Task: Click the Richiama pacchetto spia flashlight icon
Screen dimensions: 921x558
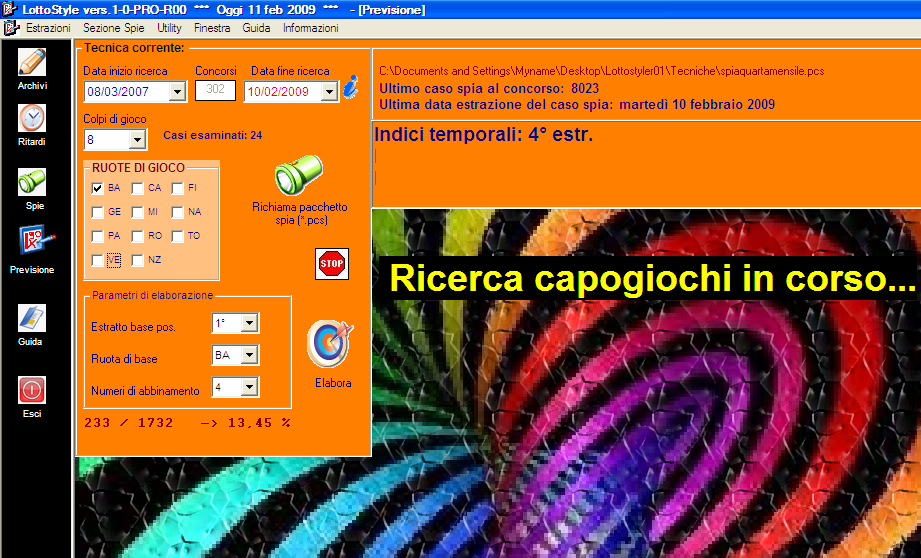Action: (x=299, y=175)
